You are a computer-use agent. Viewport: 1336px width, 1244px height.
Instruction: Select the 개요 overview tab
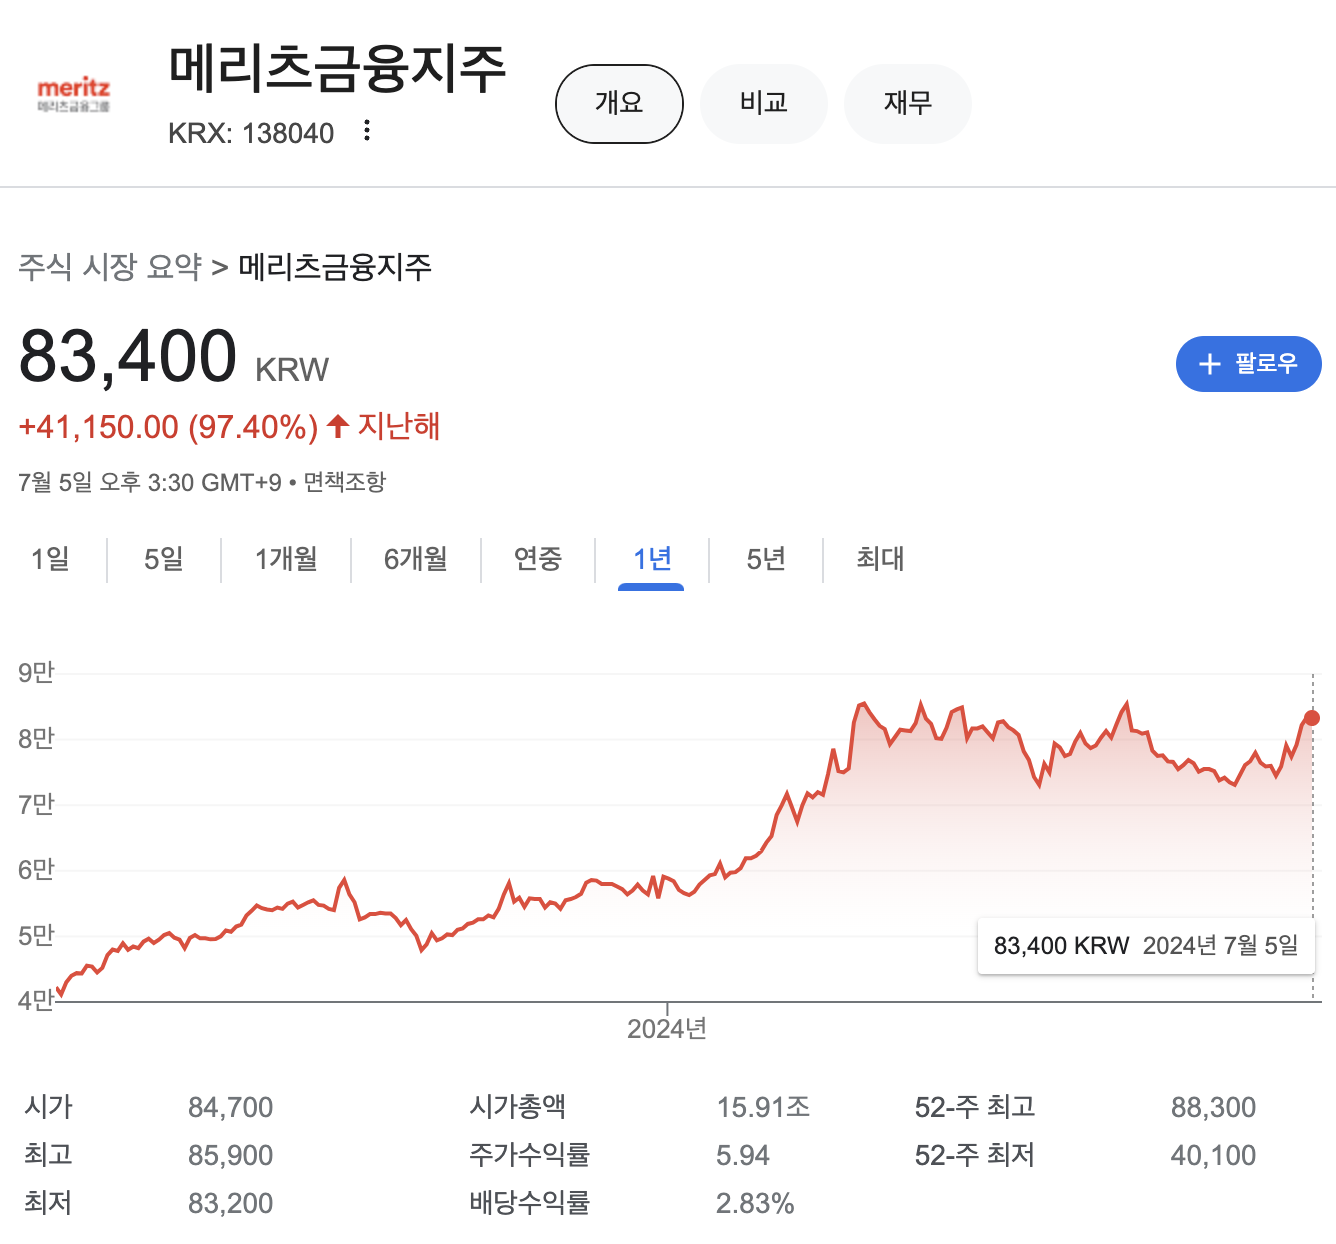pos(619,103)
